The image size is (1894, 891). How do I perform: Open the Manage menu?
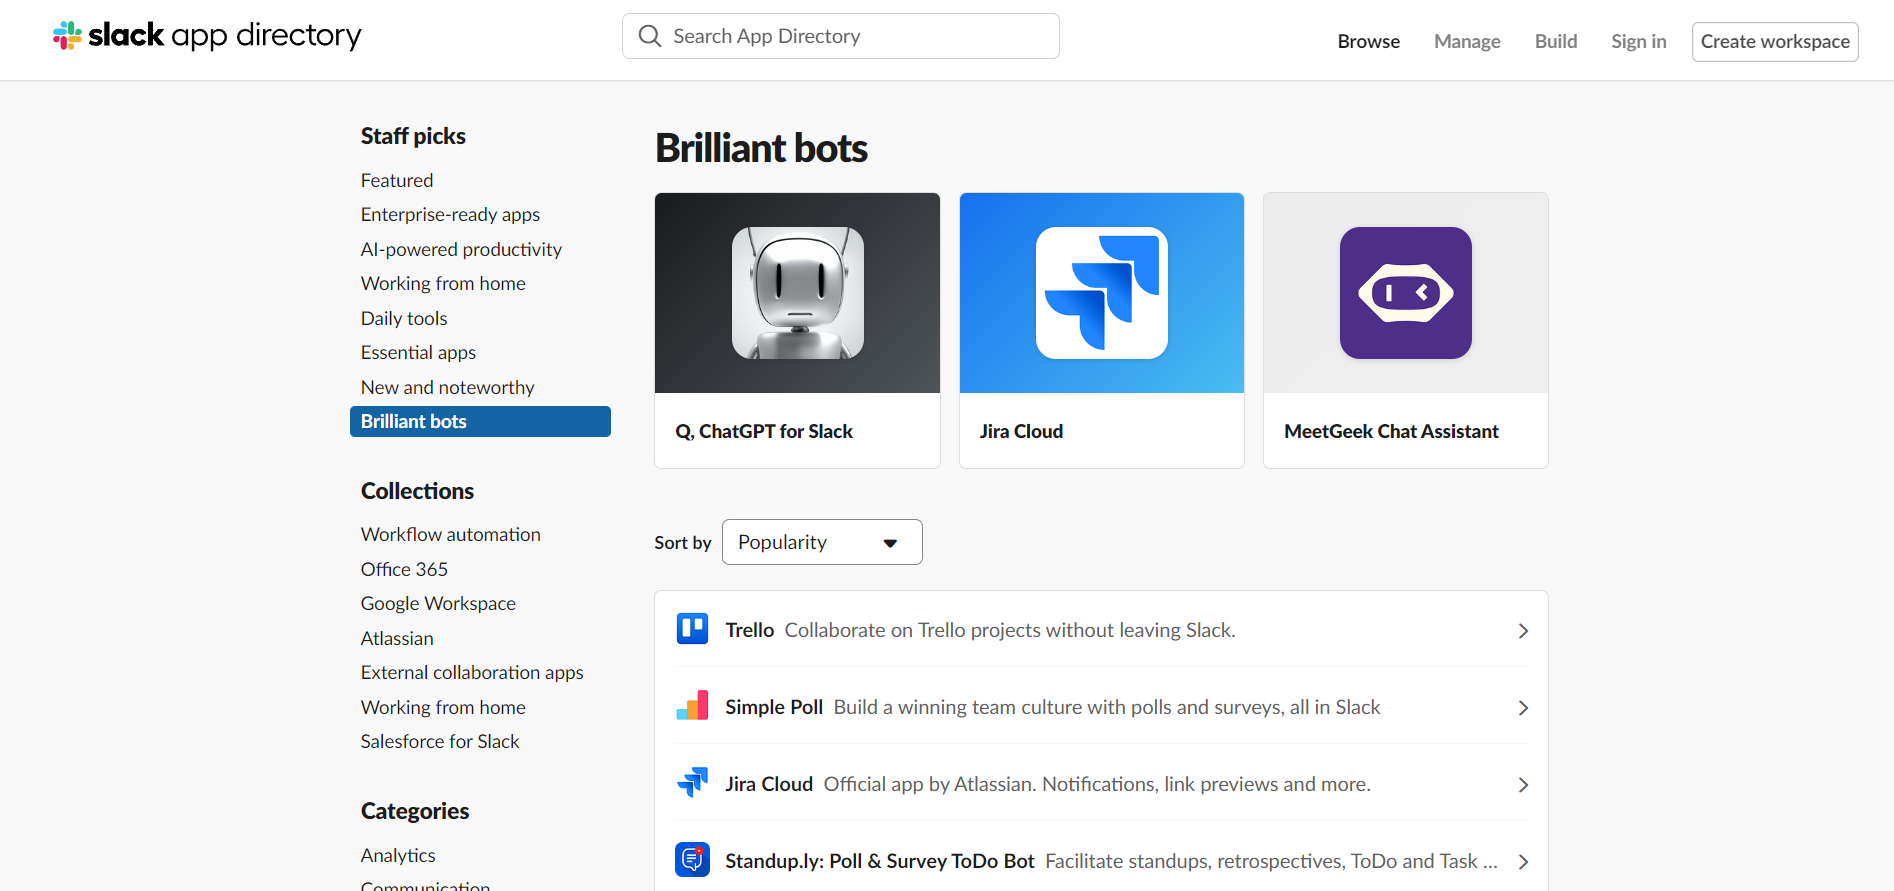click(x=1467, y=41)
